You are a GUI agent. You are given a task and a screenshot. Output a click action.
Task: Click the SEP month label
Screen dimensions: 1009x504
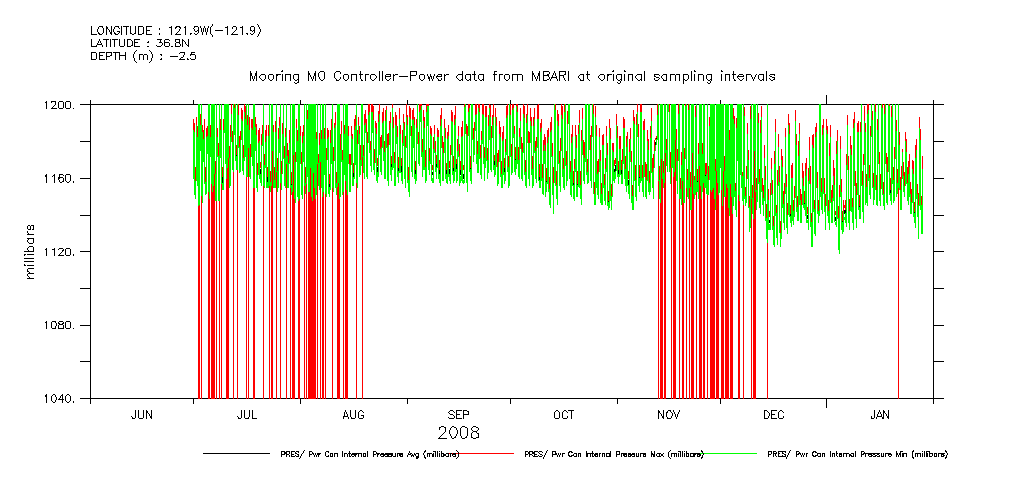tap(458, 414)
